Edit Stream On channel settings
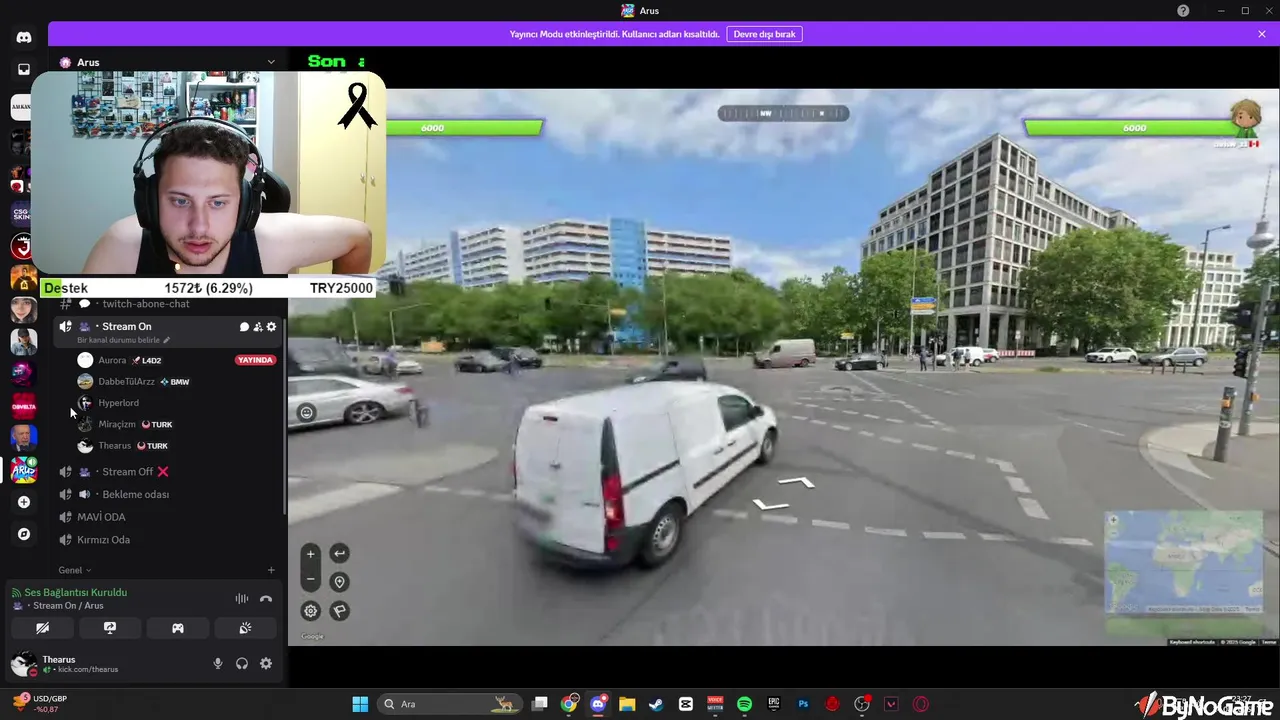Screen dimensions: 1280x720 pyautogui.click(x=271, y=327)
